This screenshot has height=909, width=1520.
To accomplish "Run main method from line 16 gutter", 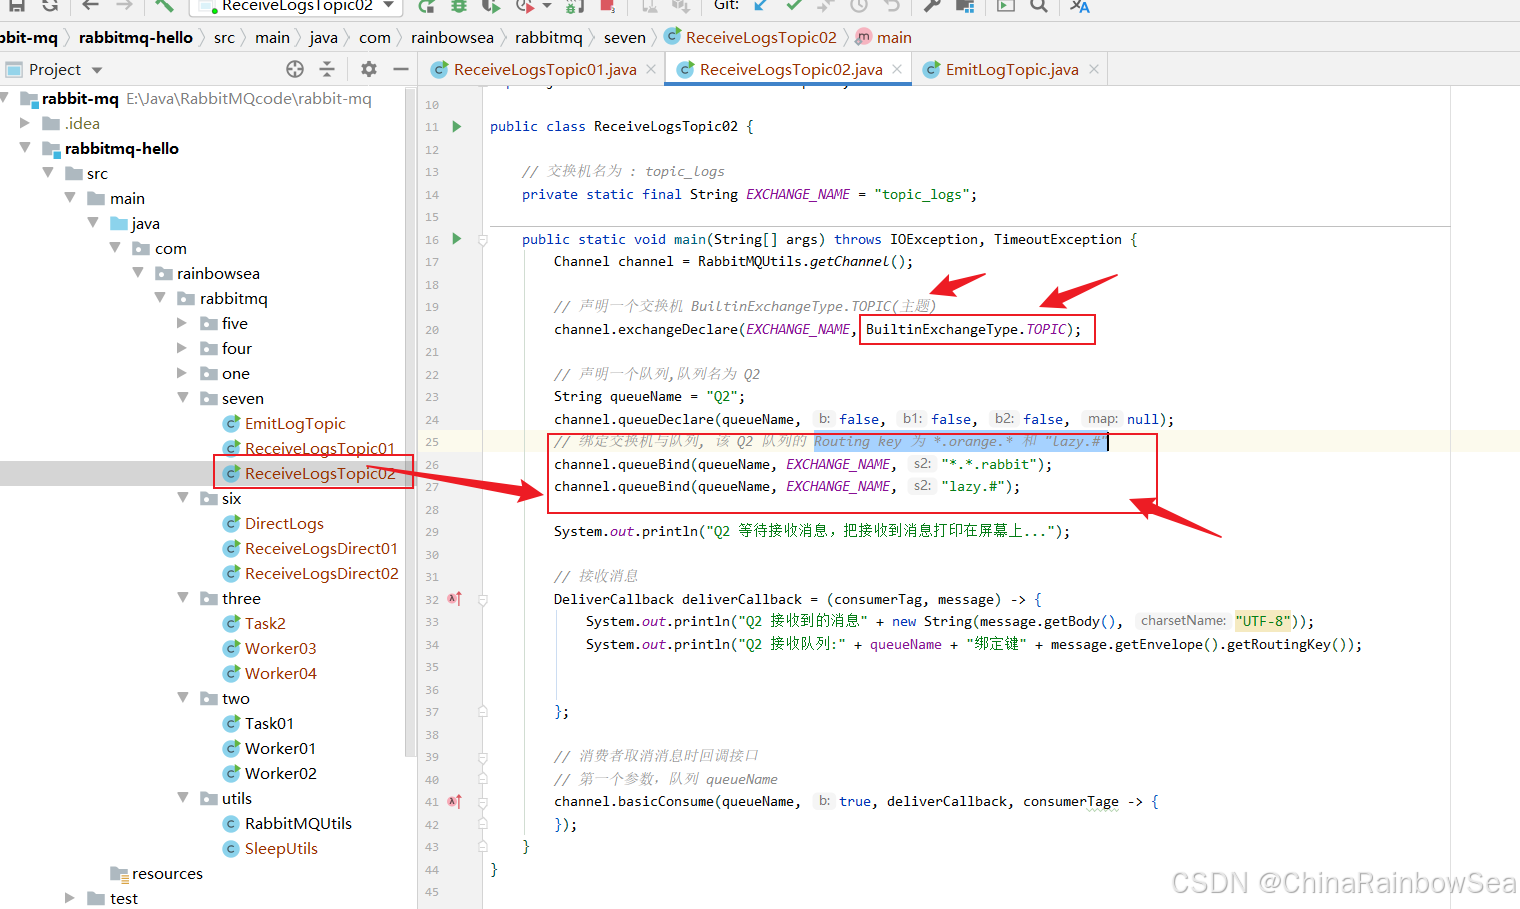I will tap(457, 239).
